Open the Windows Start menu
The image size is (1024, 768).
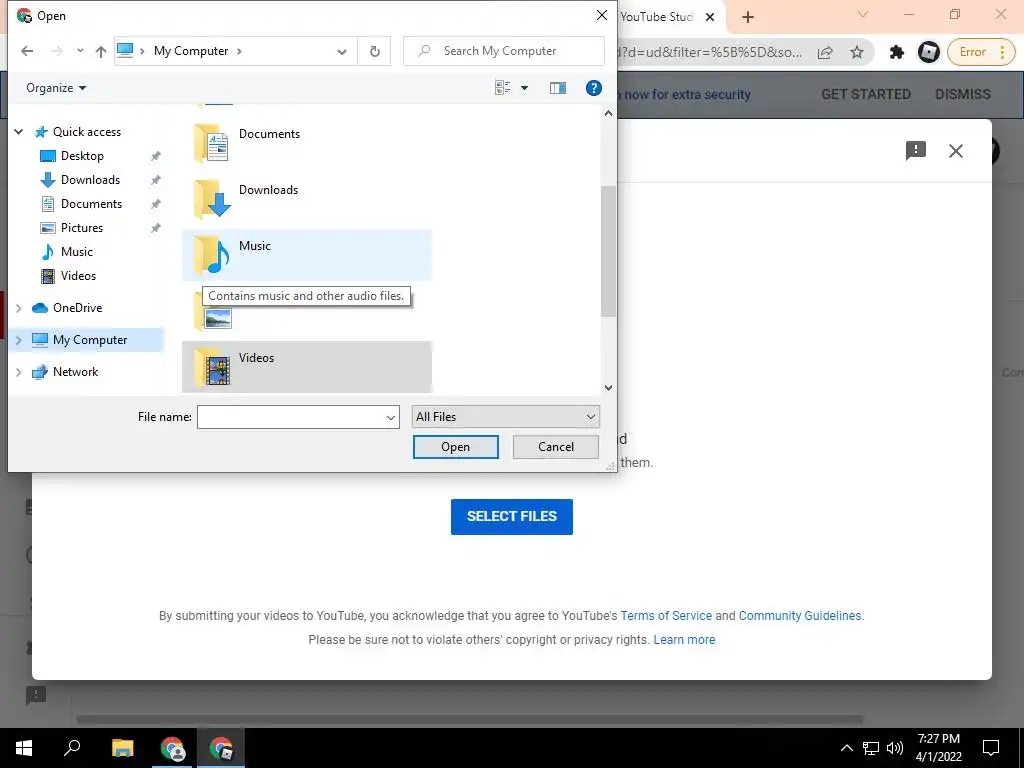[24, 748]
